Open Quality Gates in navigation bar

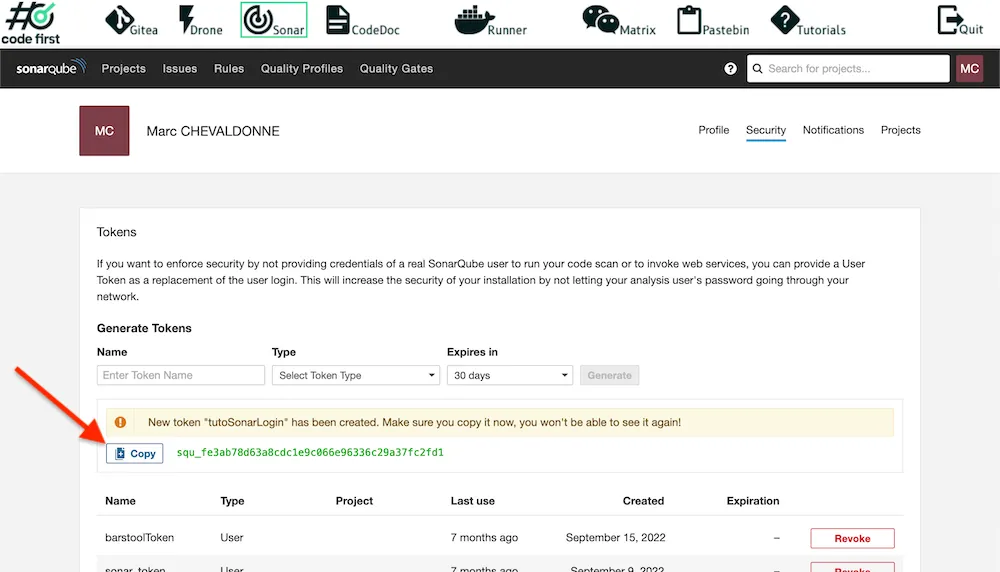[x=396, y=69]
